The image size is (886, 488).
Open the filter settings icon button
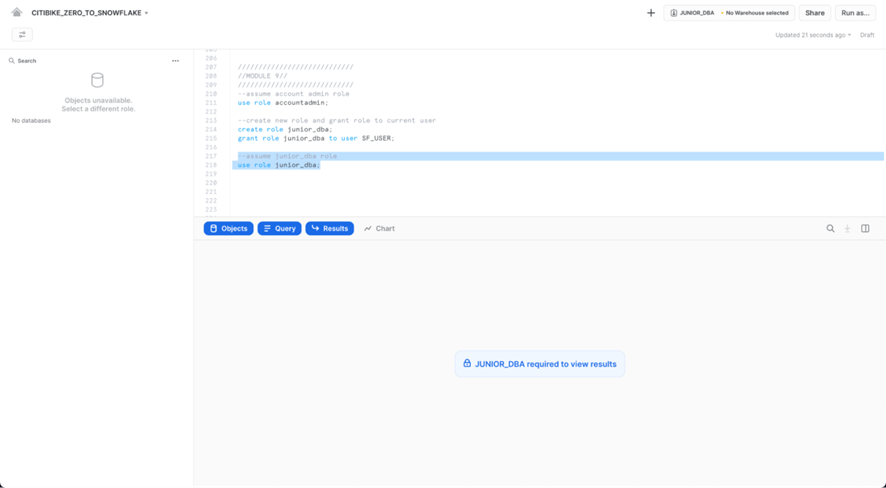(22, 35)
